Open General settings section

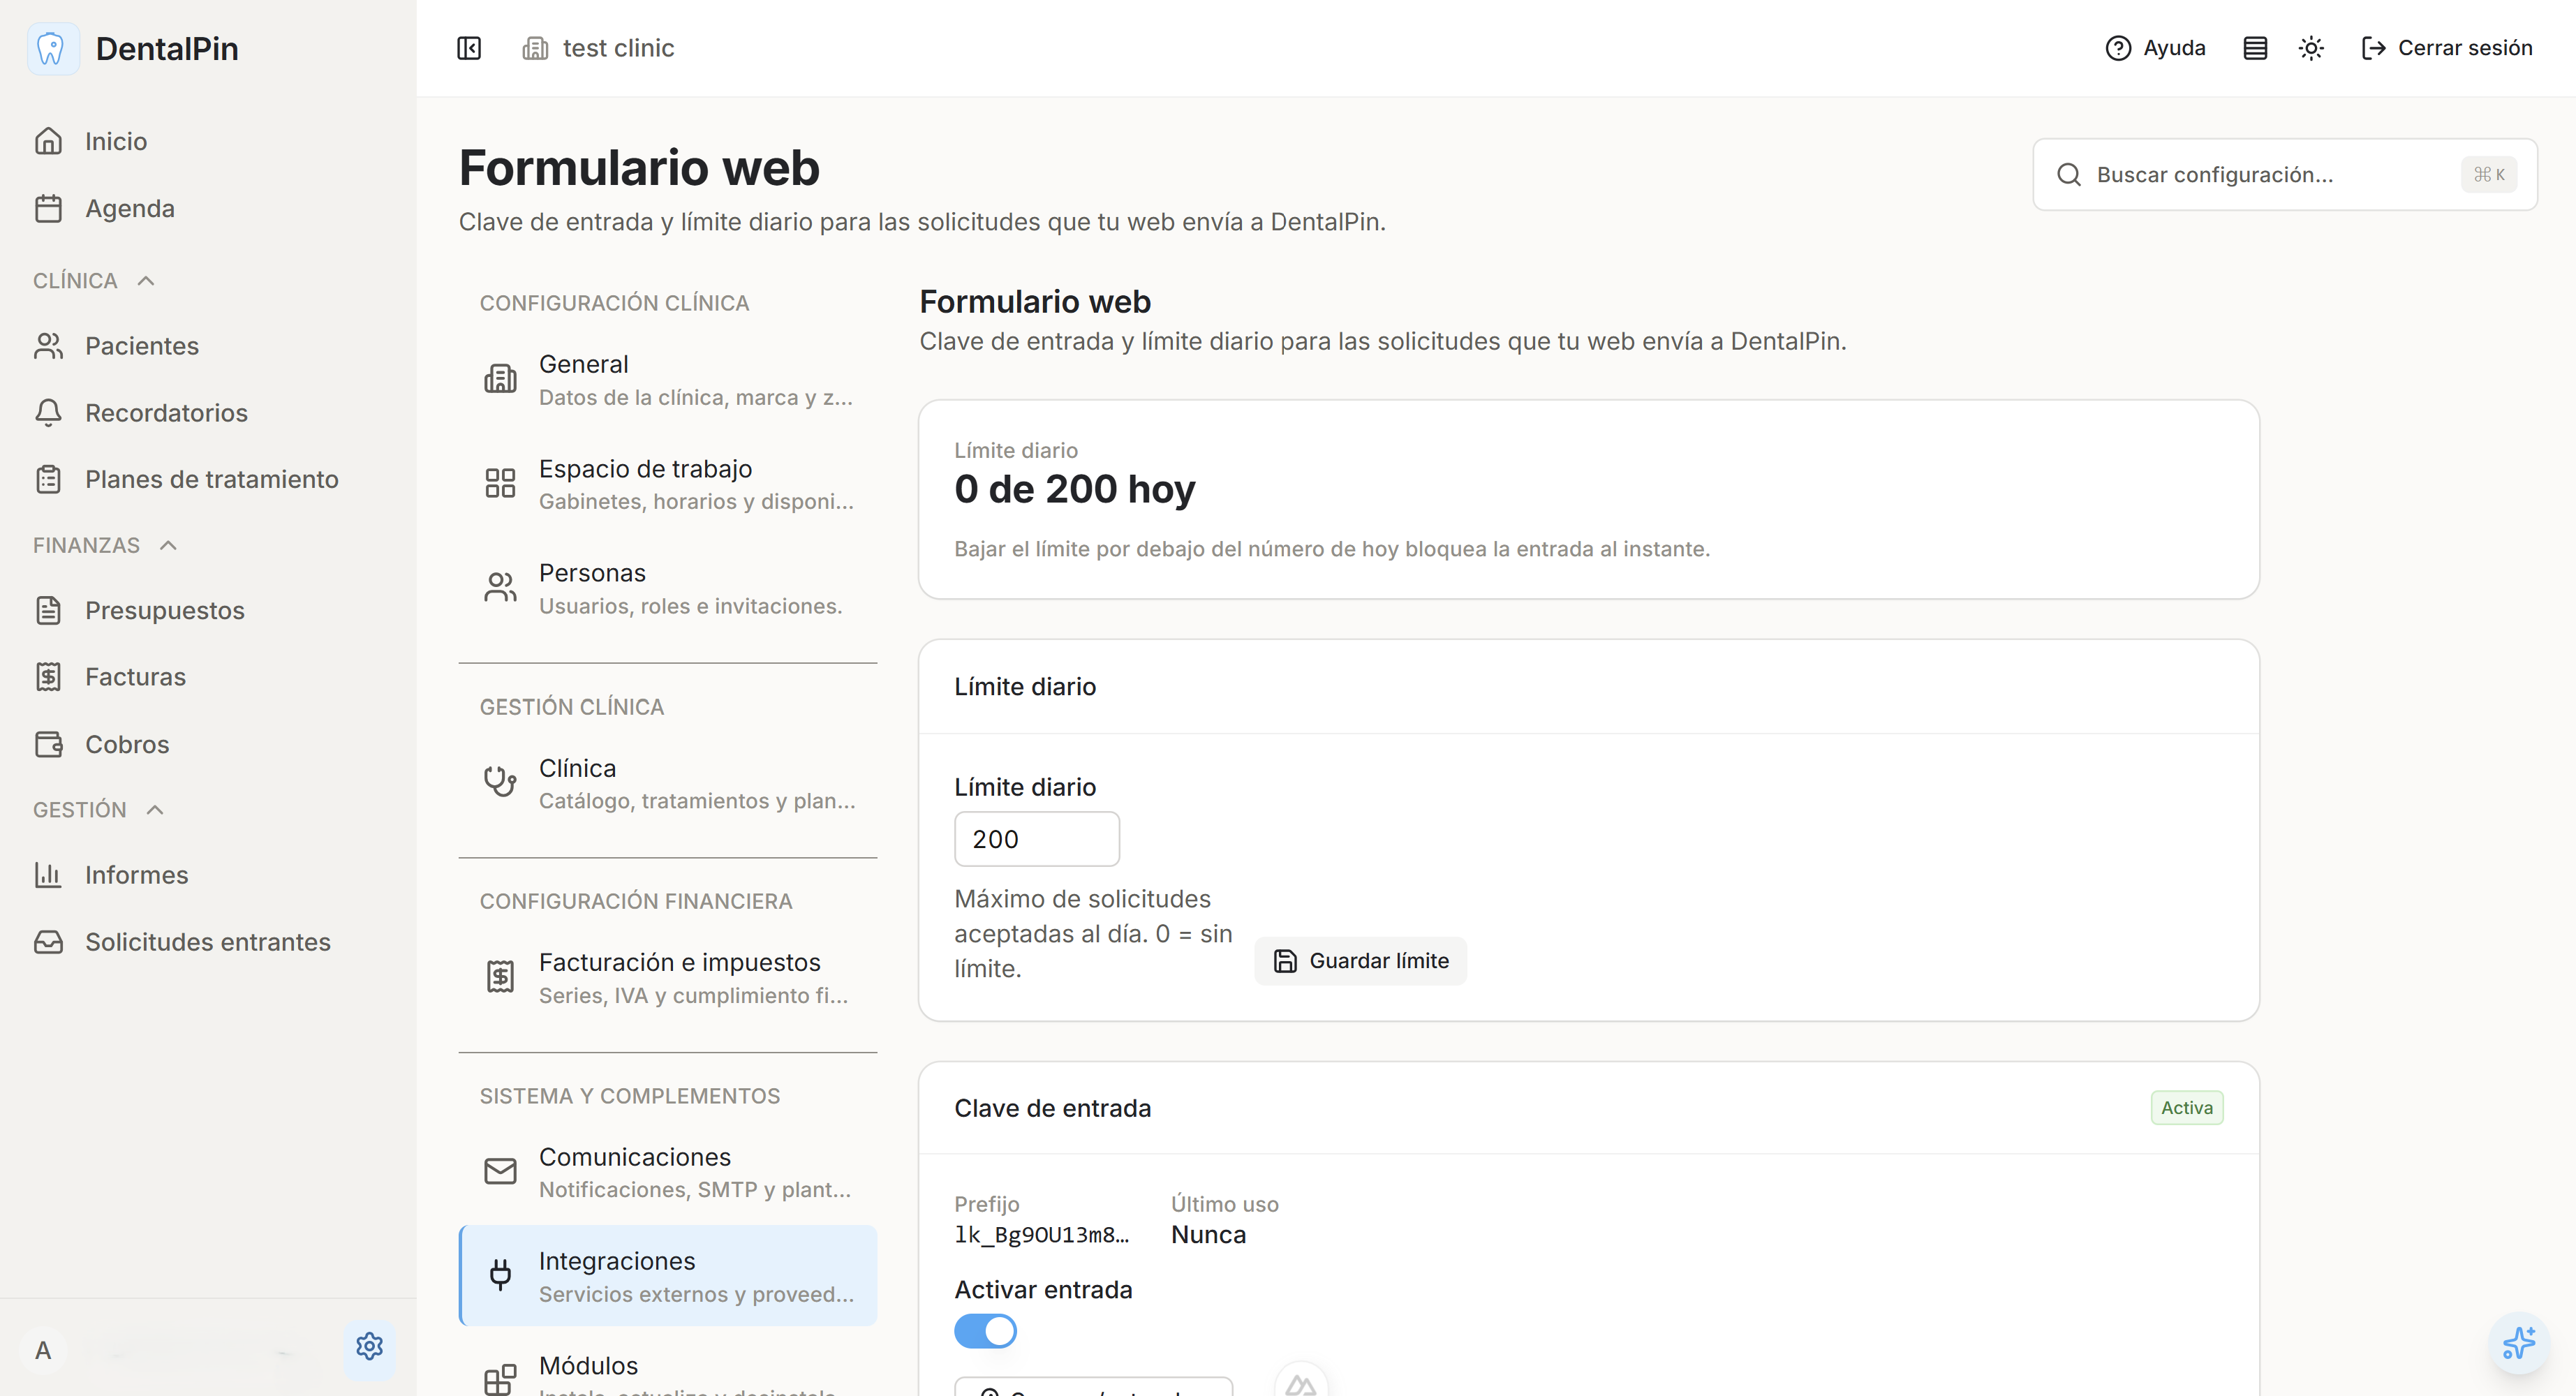pyautogui.click(x=668, y=380)
